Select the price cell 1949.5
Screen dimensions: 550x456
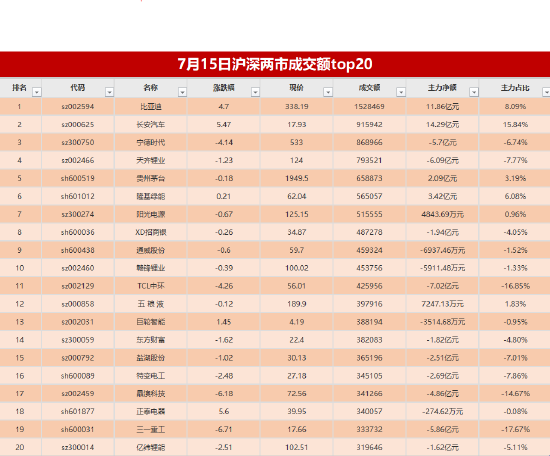297,178
